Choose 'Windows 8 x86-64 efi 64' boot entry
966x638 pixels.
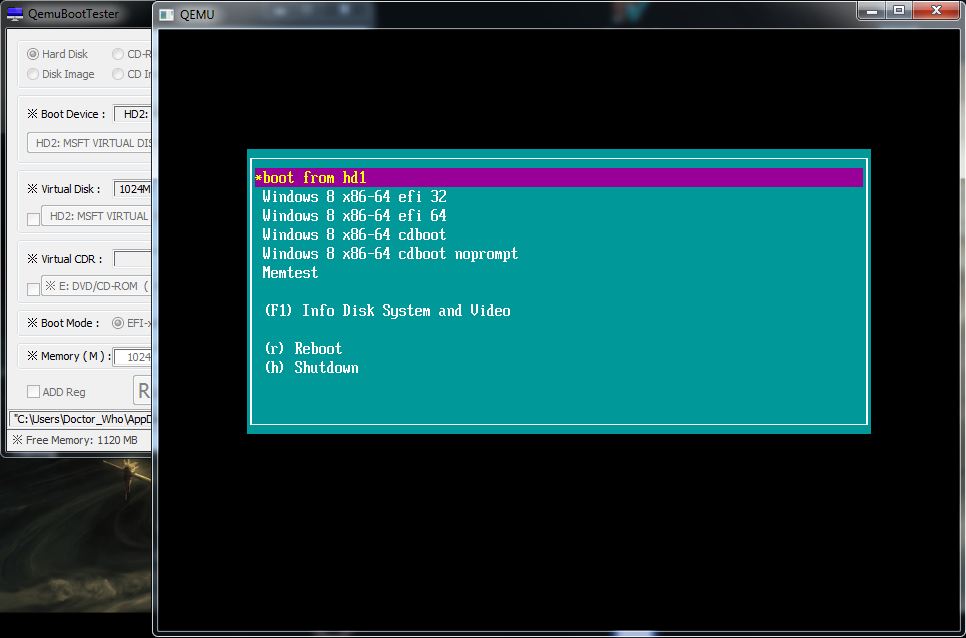[x=354, y=216]
